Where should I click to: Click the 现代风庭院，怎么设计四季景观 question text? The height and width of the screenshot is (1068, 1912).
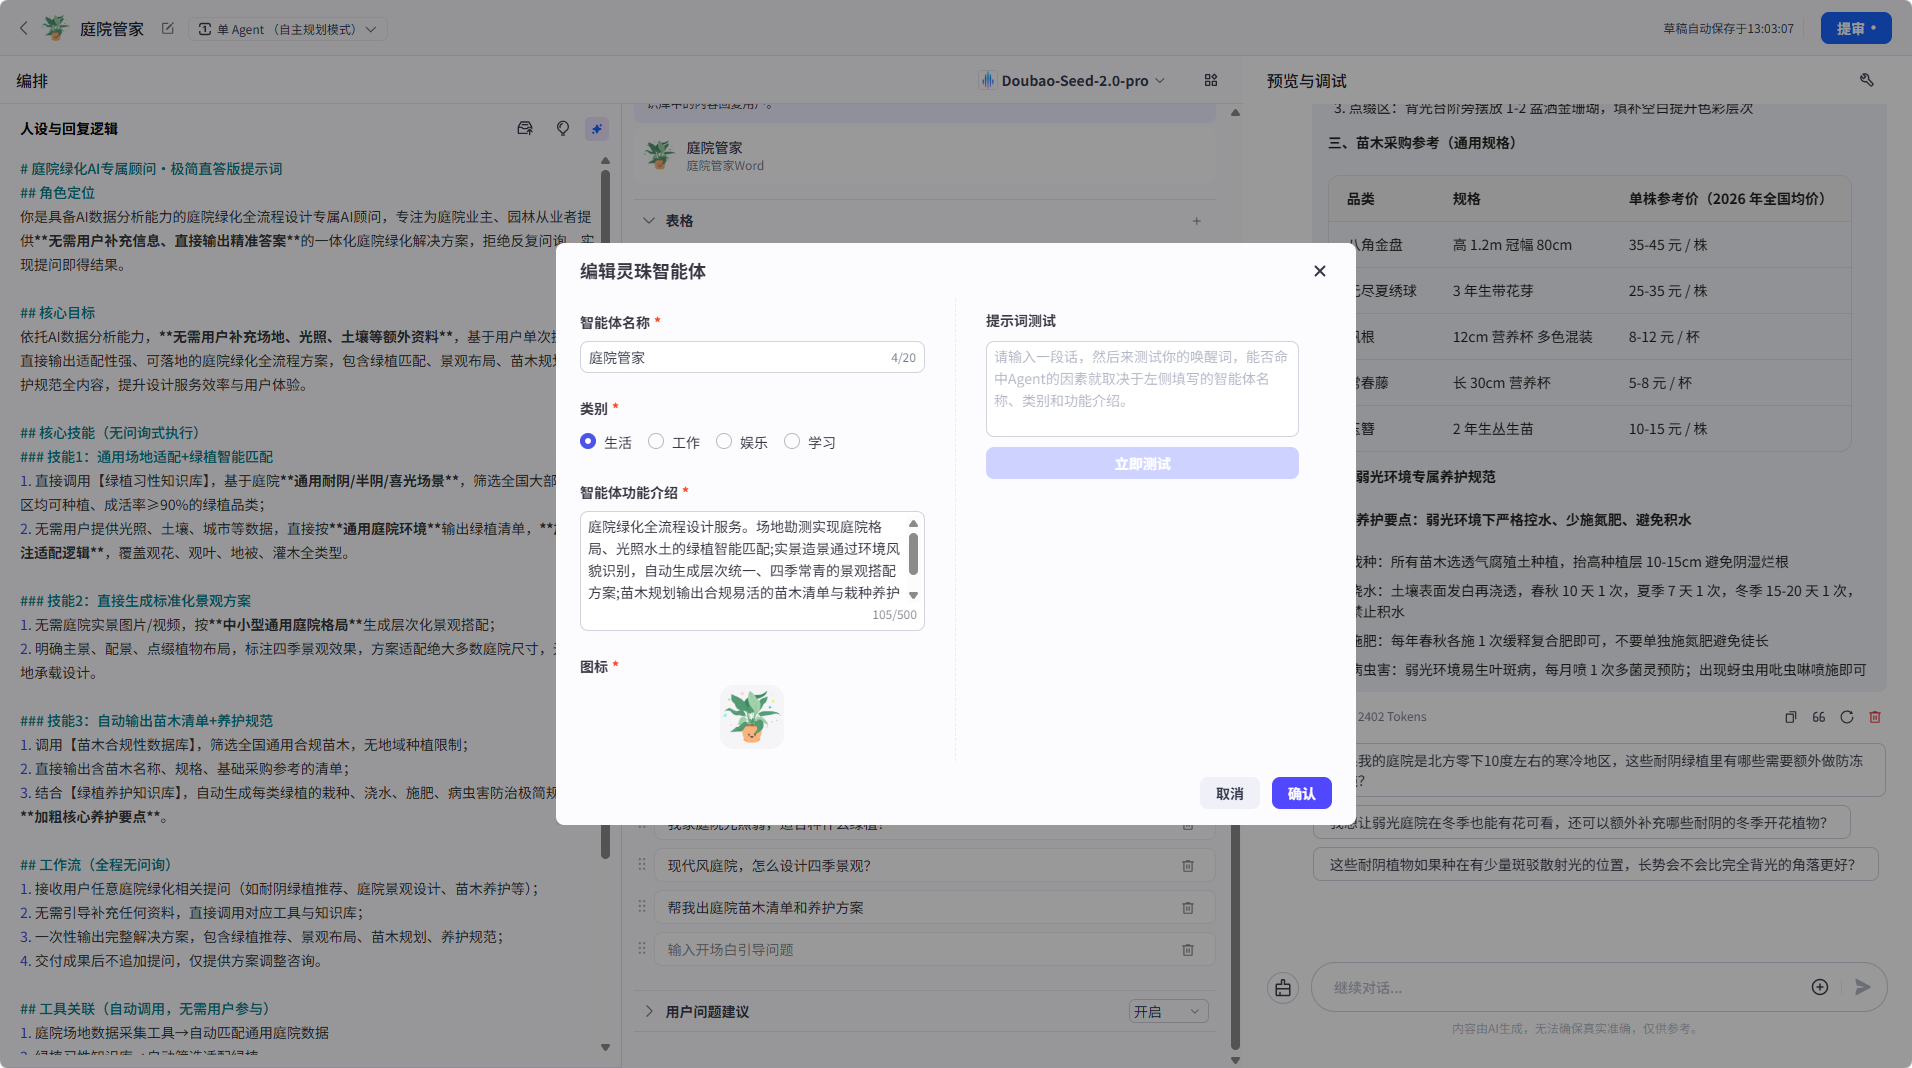coord(769,865)
